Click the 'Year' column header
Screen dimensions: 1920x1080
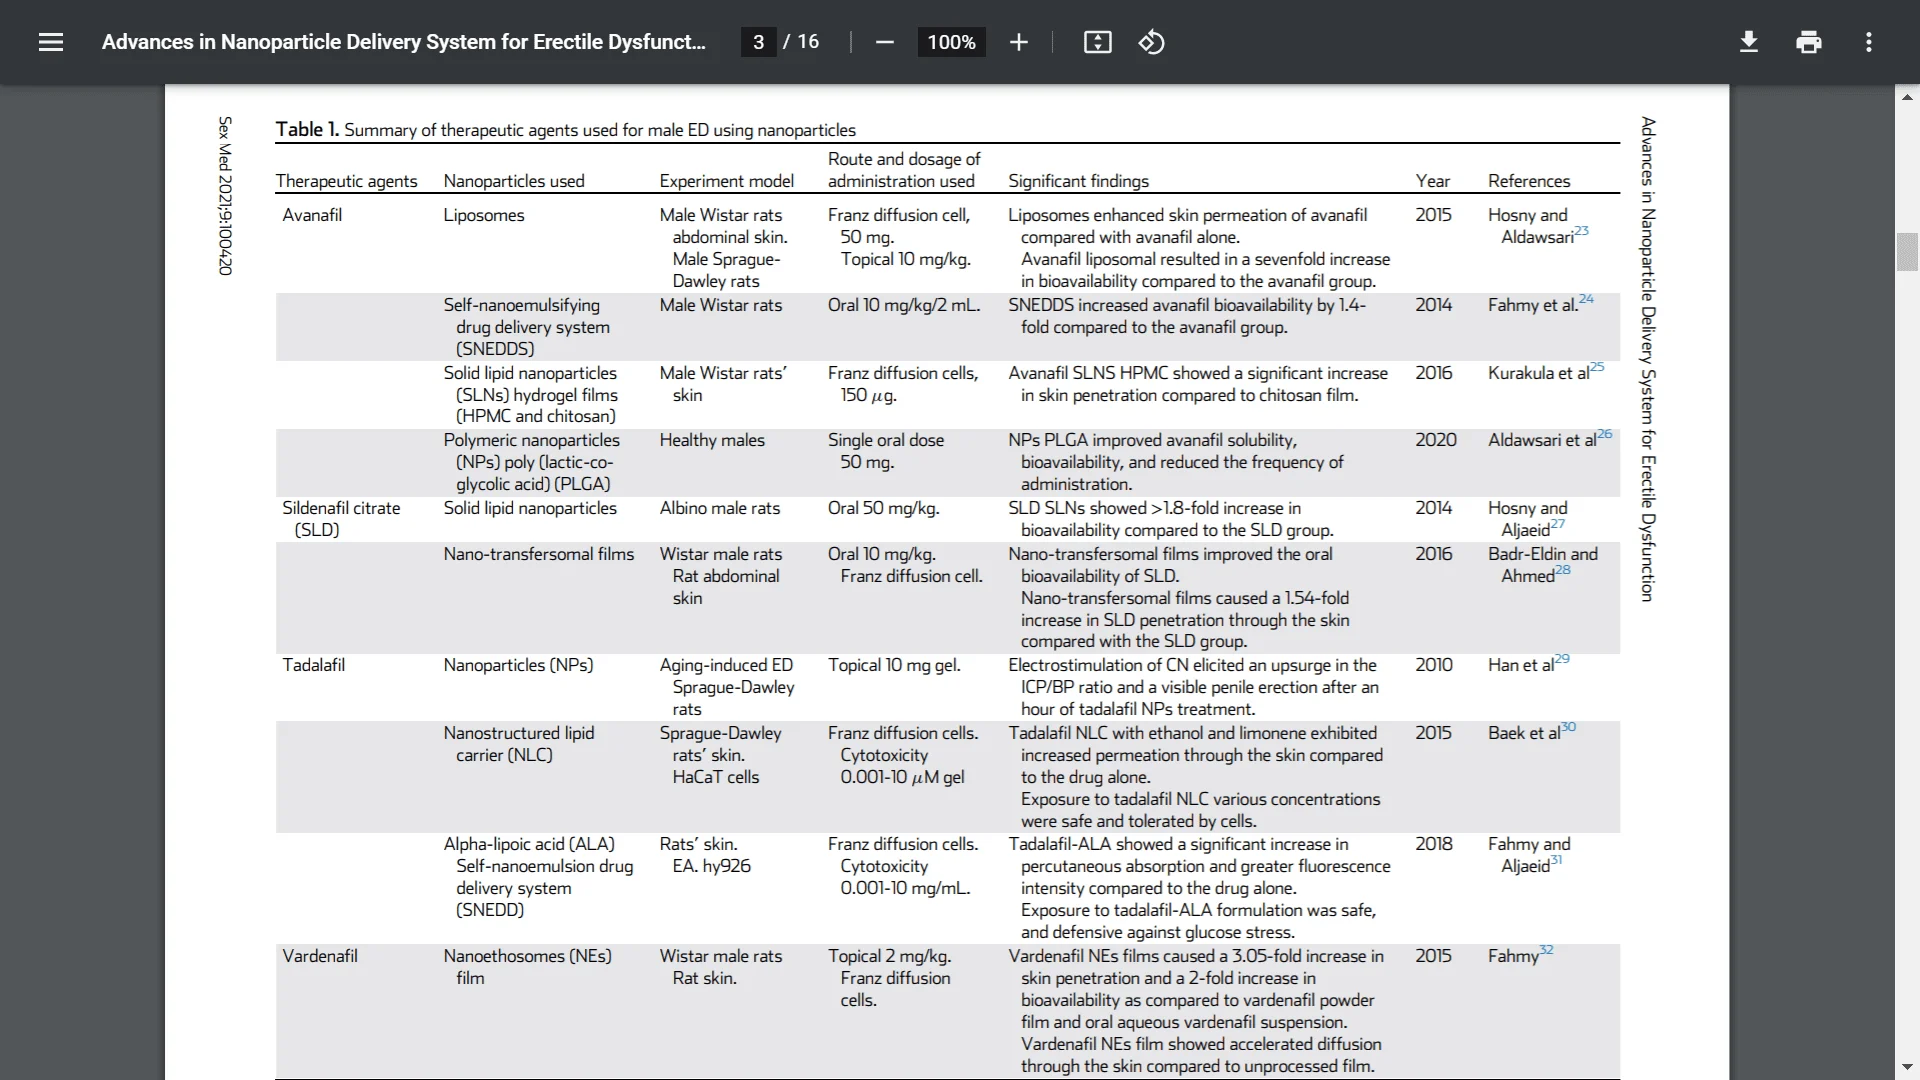pos(1432,181)
